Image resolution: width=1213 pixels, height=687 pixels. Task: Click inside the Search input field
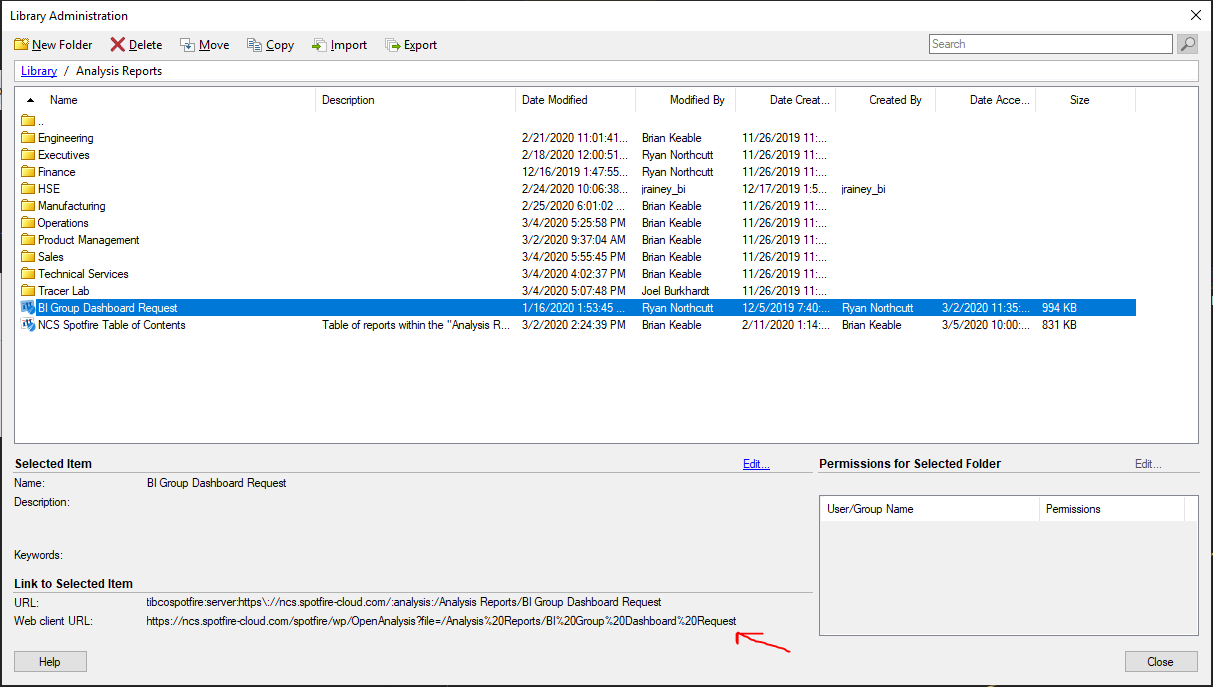click(x=1049, y=44)
